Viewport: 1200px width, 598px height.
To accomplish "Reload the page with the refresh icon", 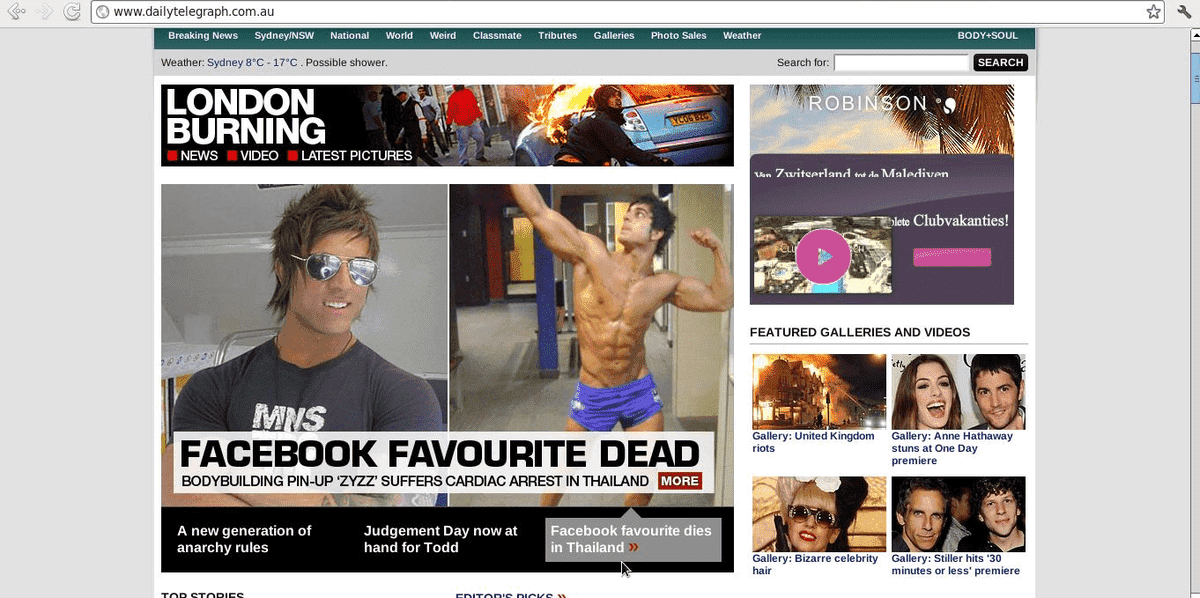I will (72, 12).
